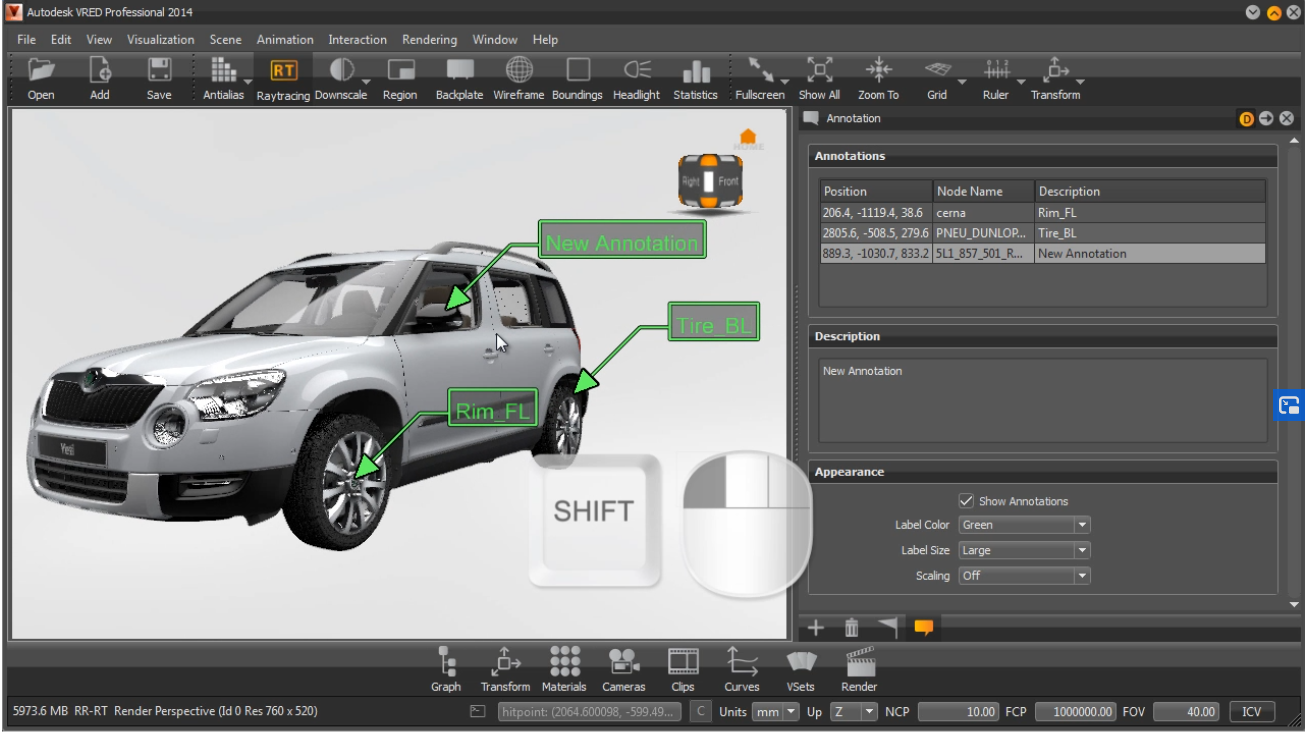Save the scene using the Save icon
1305x733 pixels.
(x=159, y=70)
